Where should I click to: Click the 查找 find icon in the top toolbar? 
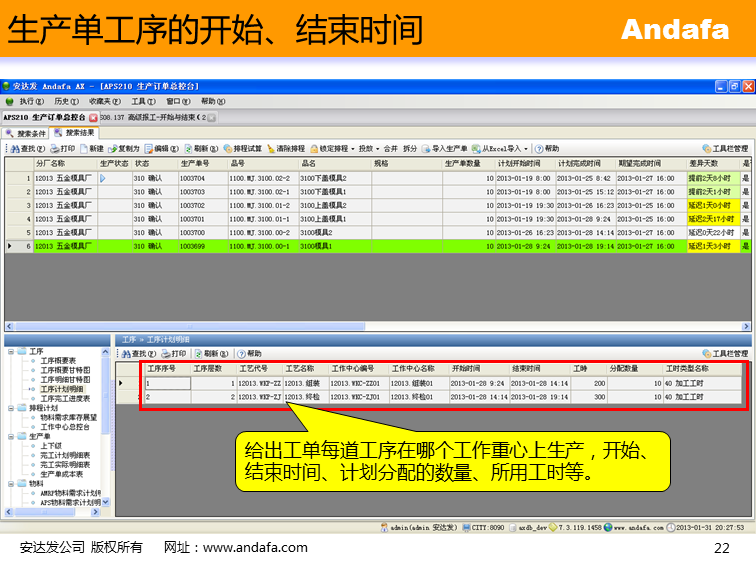(x=17, y=148)
